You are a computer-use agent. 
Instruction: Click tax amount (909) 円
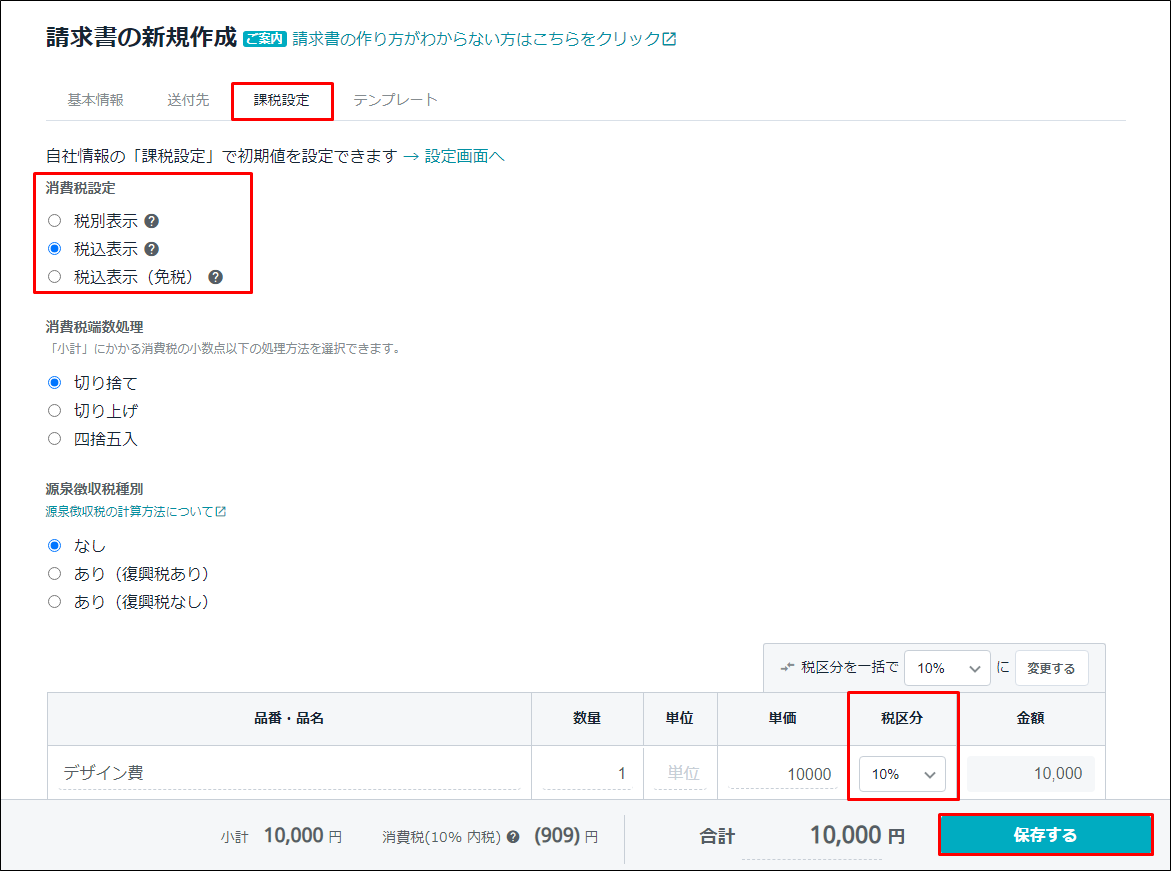pyautogui.click(x=566, y=836)
